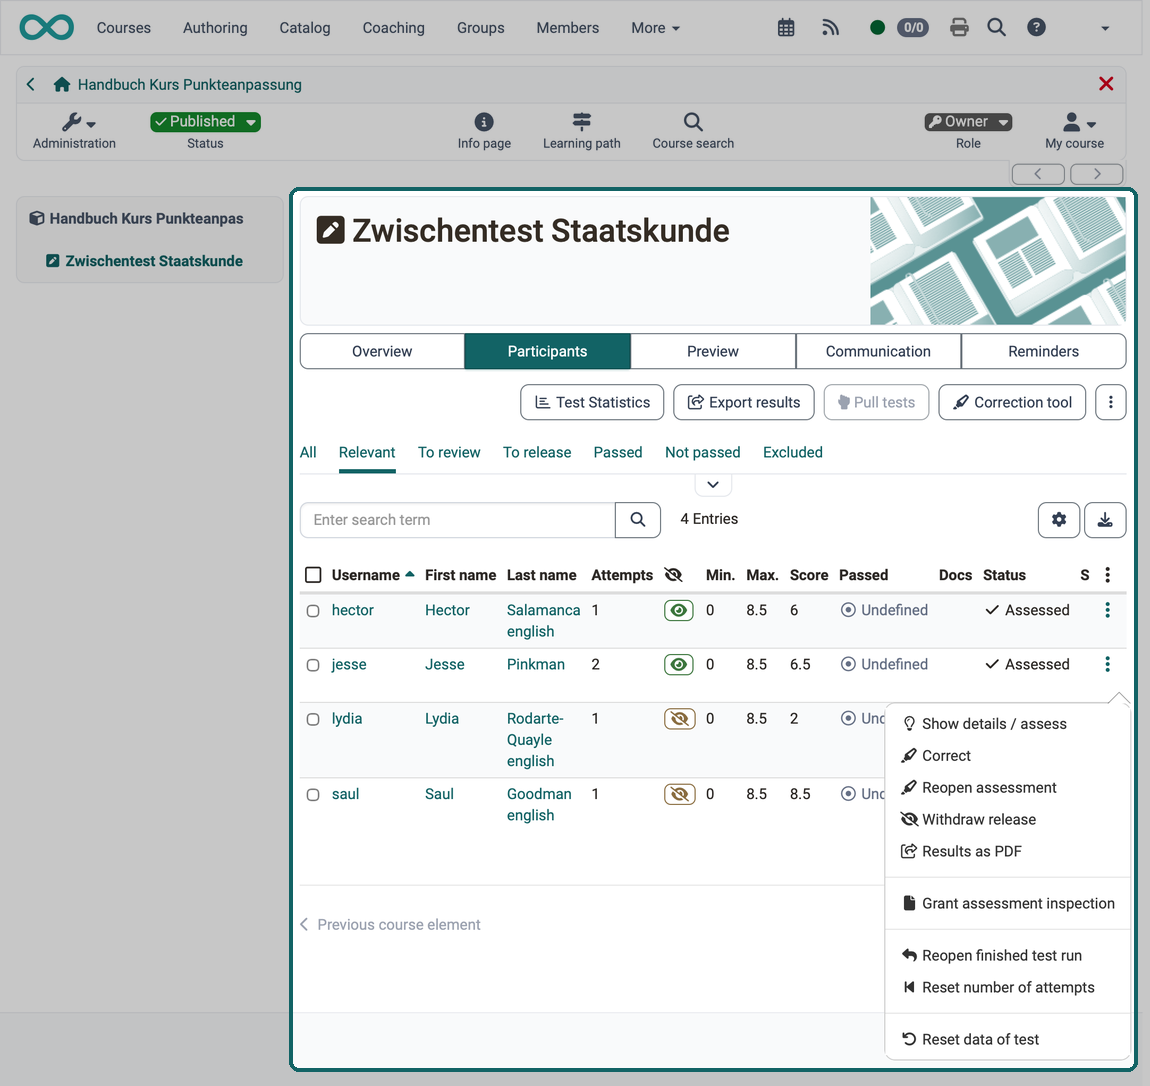Image resolution: width=1150 pixels, height=1086 pixels.
Task: Filter participants by Not passed
Action: [703, 452]
